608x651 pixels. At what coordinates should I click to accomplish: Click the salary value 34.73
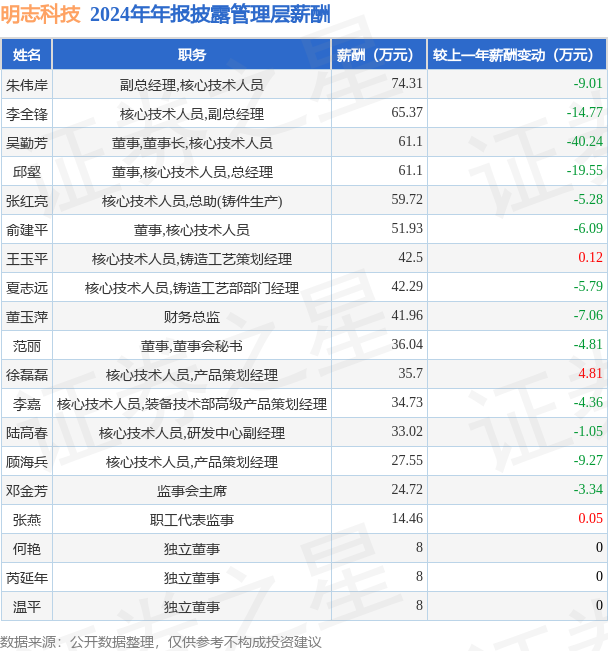[x=407, y=402]
